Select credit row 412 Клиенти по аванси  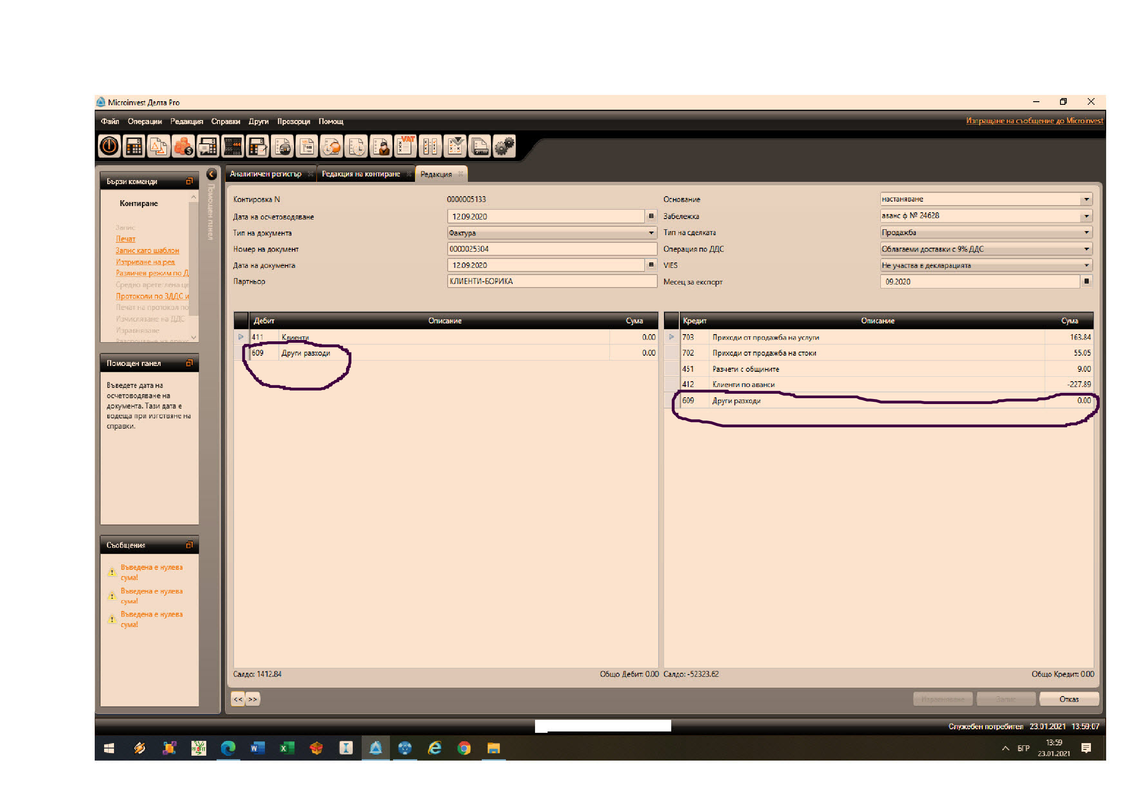pos(879,384)
